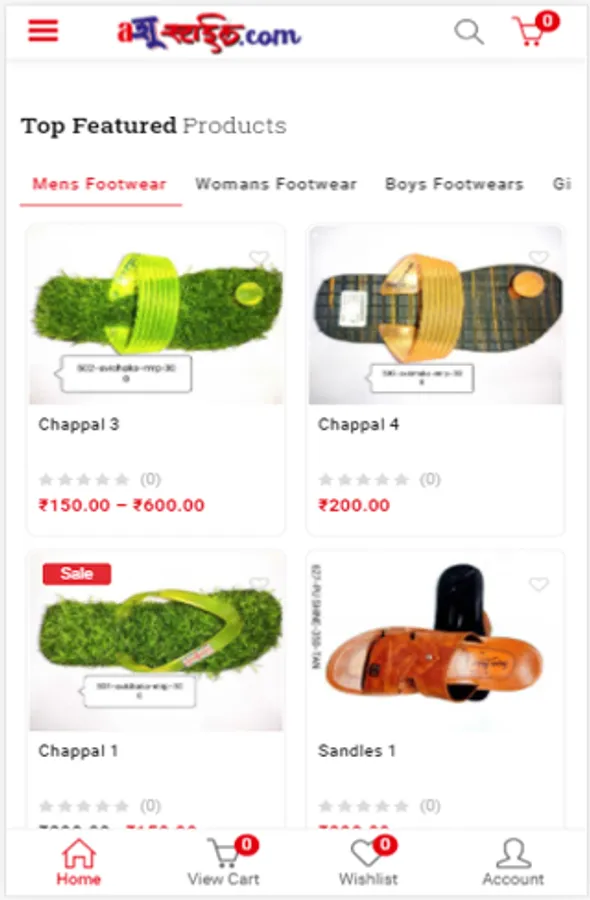Click the site logo in header

click(x=209, y=33)
